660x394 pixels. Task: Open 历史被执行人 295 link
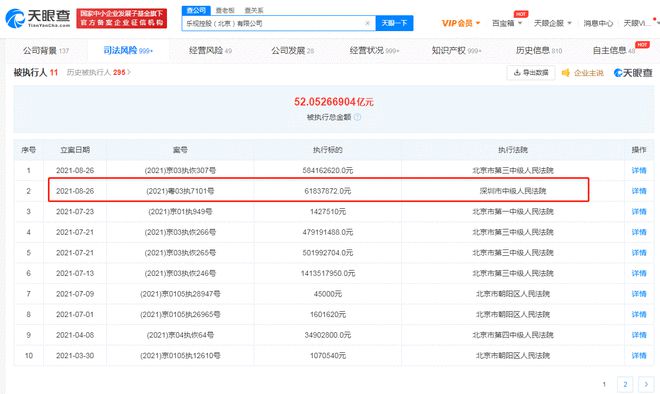coord(98,72)
